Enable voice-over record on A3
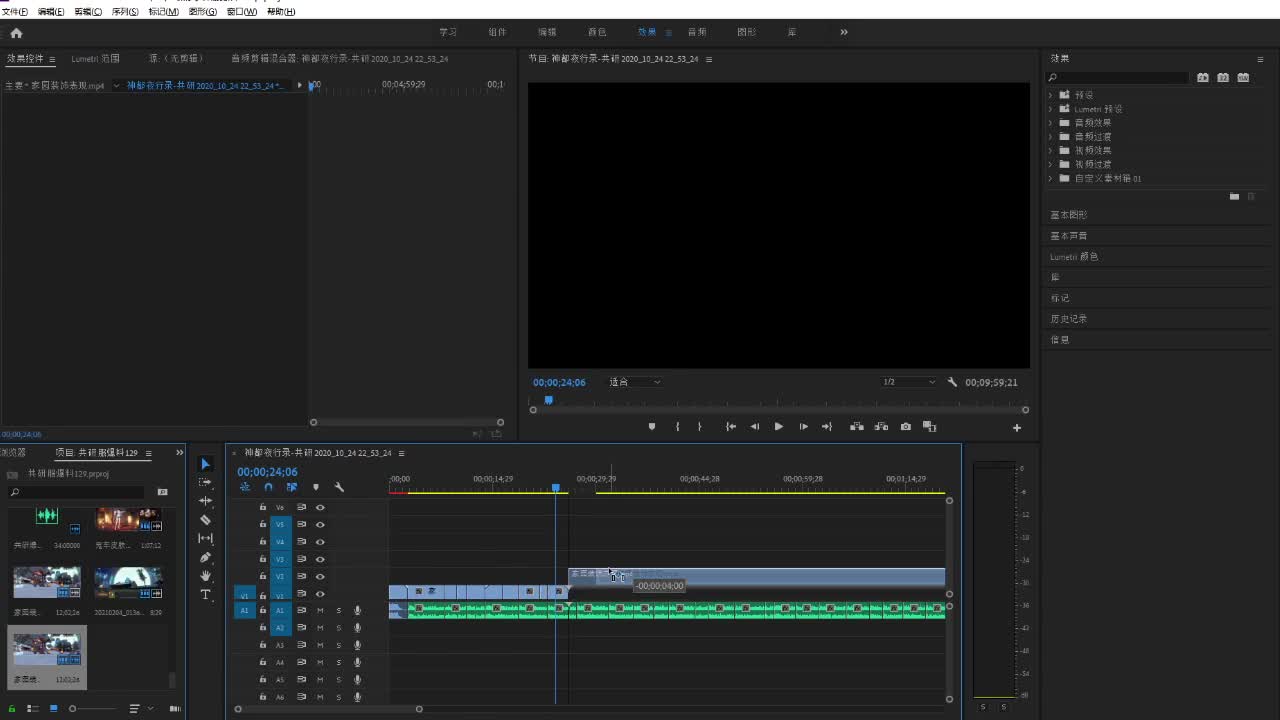This screenshot has width=1280, height=720. tap(357, 645)
